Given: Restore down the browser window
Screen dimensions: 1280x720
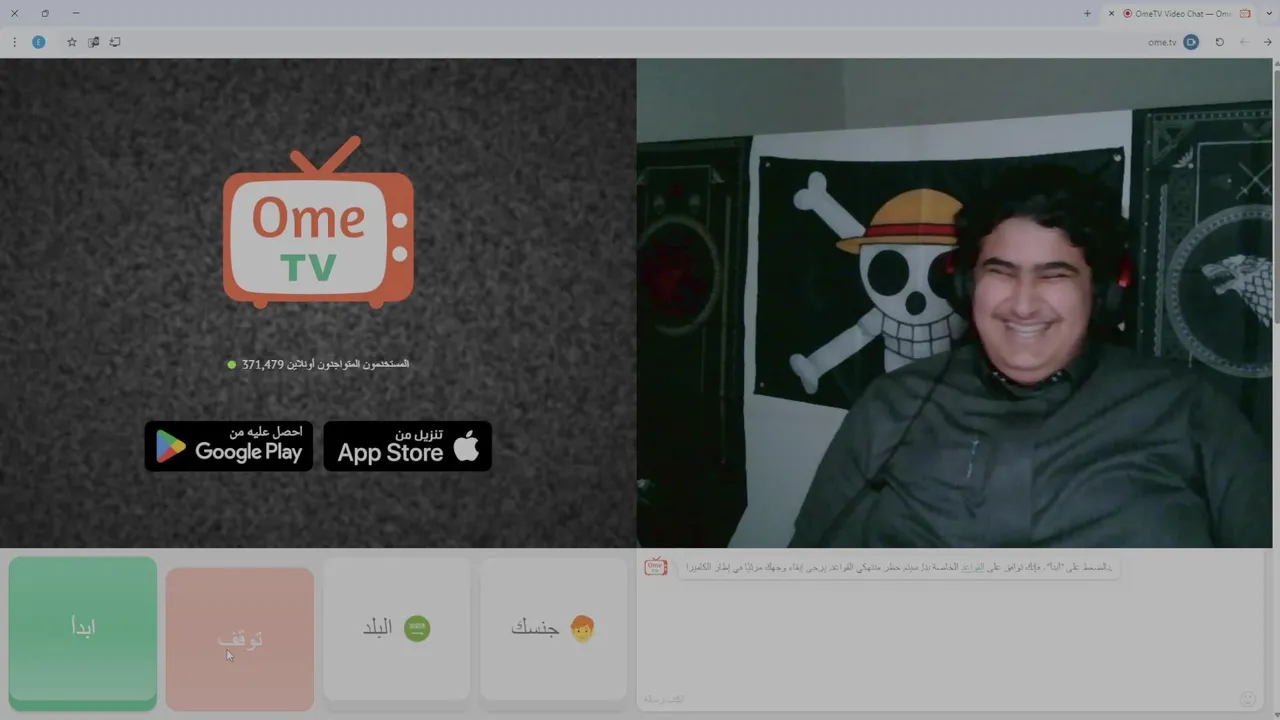Looking at the screenshot, I should pyautogui.click(x=45, y=14).
